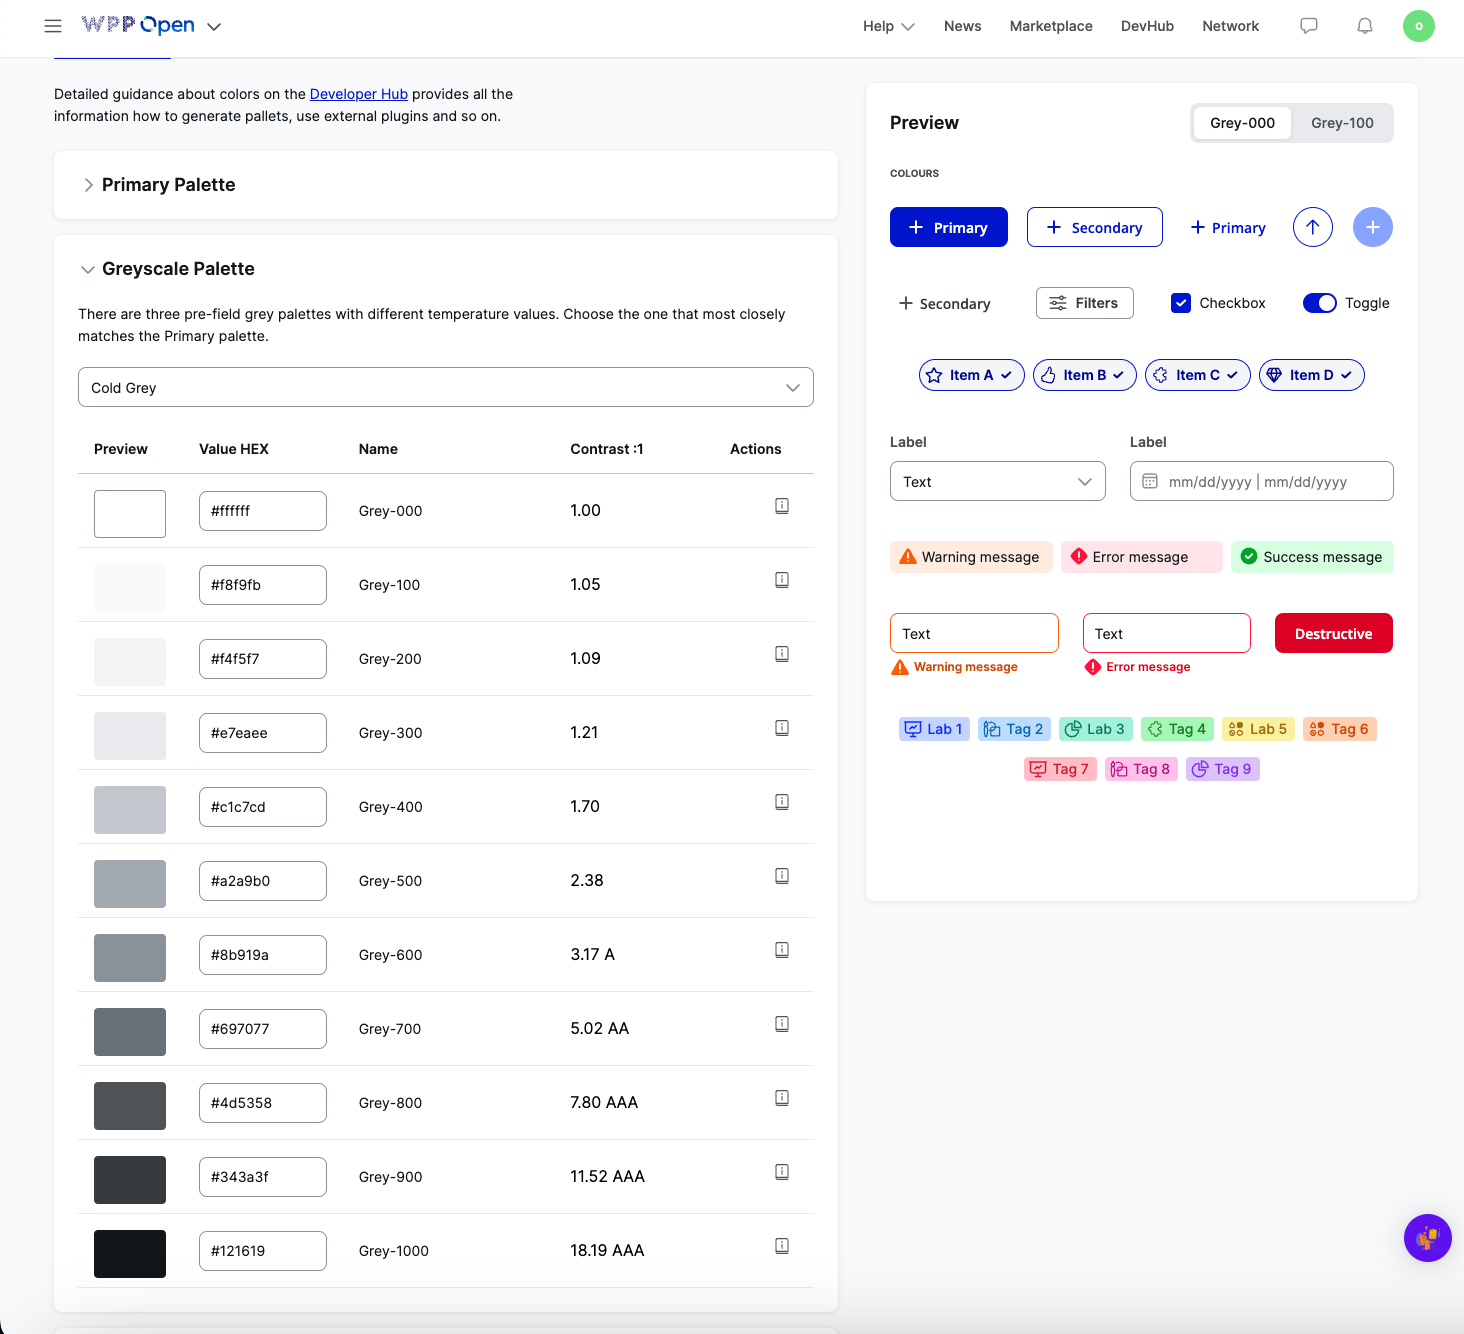Screen dimensions: 1464x1334
Task: Click the round light-blue plus button
Action: 1372,227
